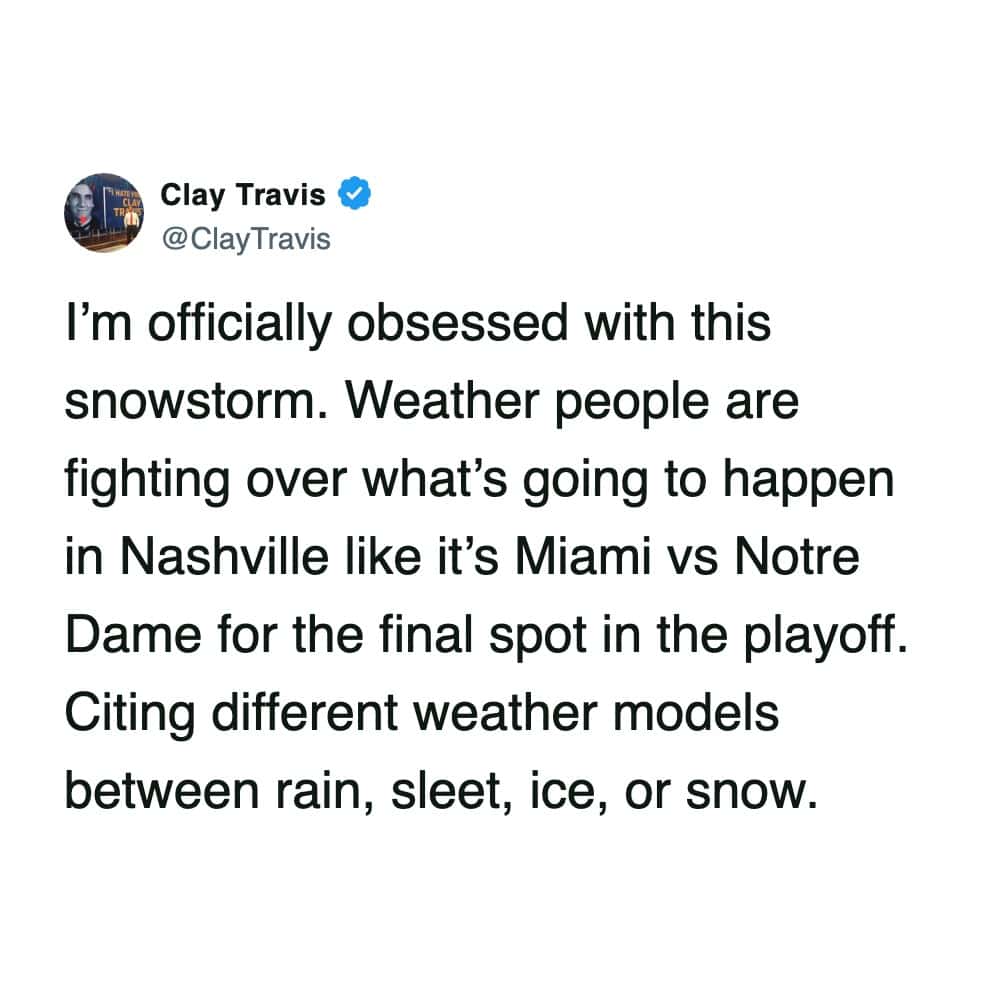The height and width of the screenshot is (1000, 1000).
Task: Open the @ClayTravis handle link
Action: click(245, 240)
